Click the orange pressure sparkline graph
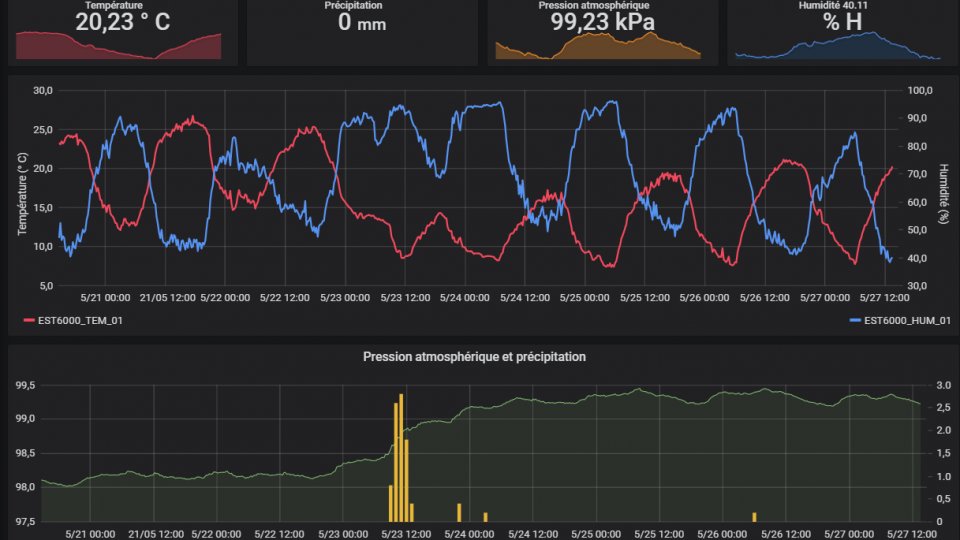 (x=598, y=46)
